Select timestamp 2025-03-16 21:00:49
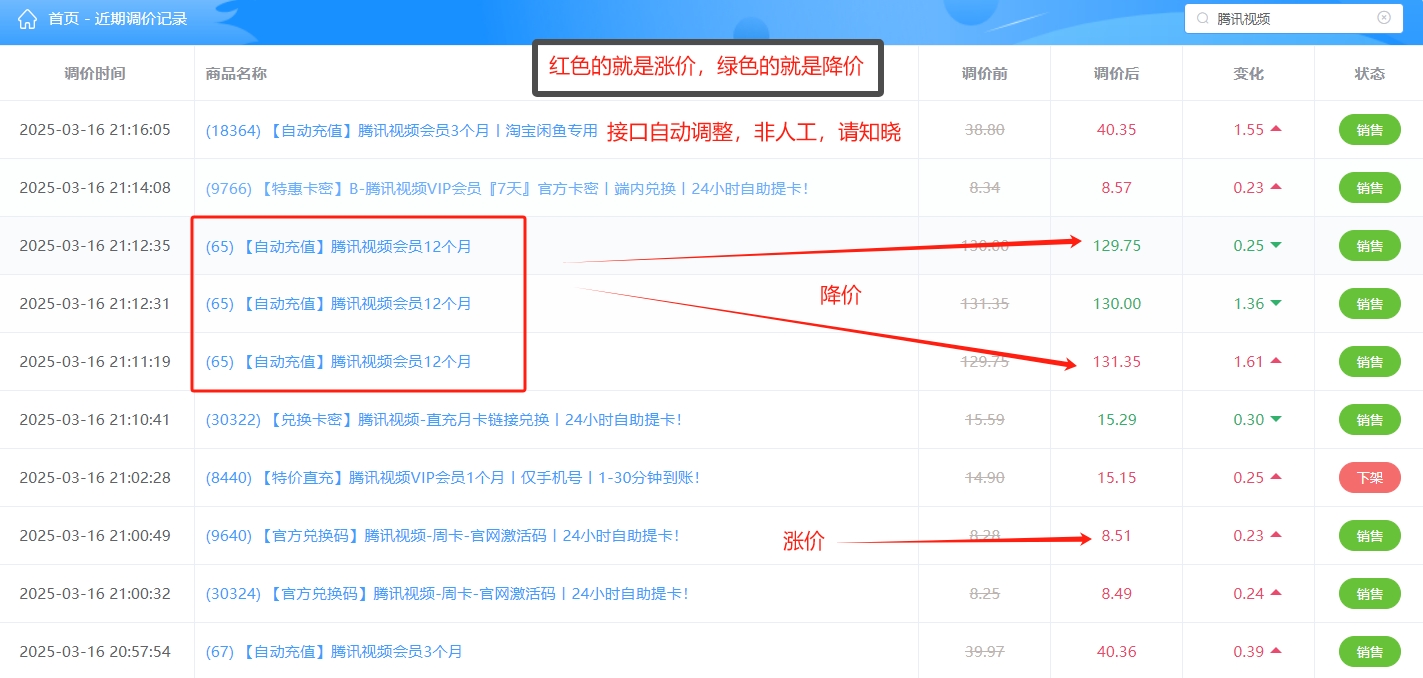Viewport: 1423px width, 678px height. [95, 536]
